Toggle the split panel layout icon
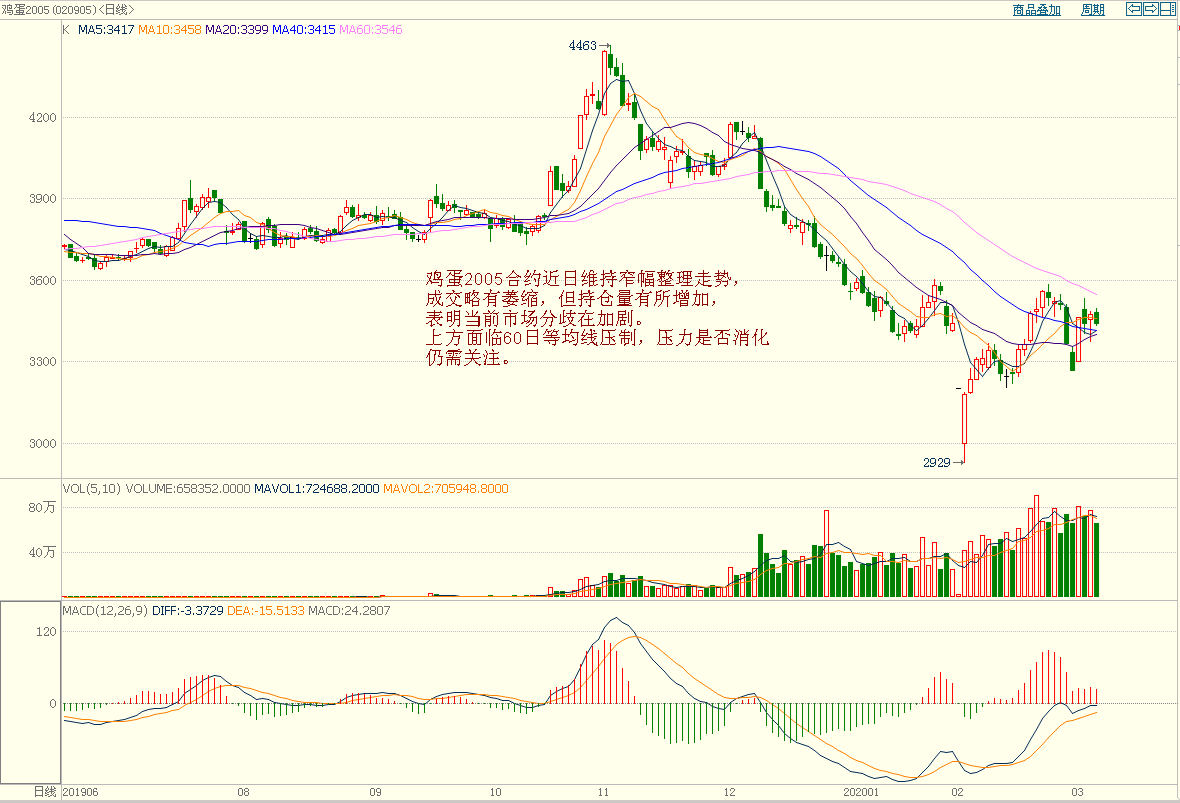 tap(1169, 9)
